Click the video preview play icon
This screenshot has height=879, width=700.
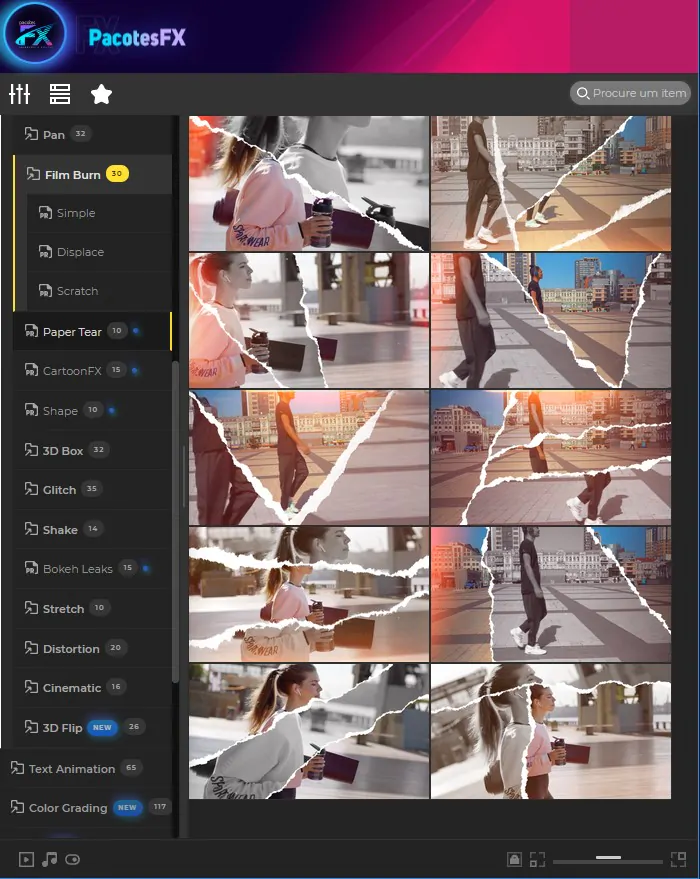click(26, 859)
